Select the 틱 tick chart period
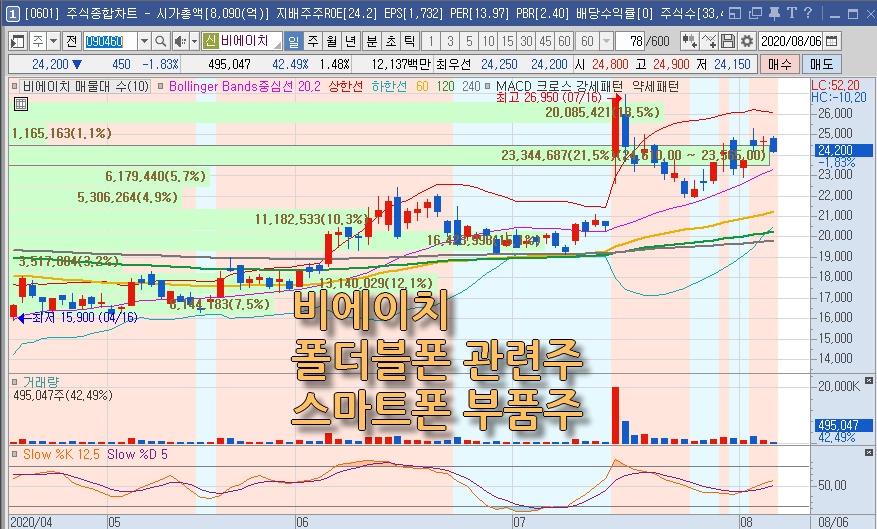The height and width of the screenshot is (529, 877). (409, 41)
